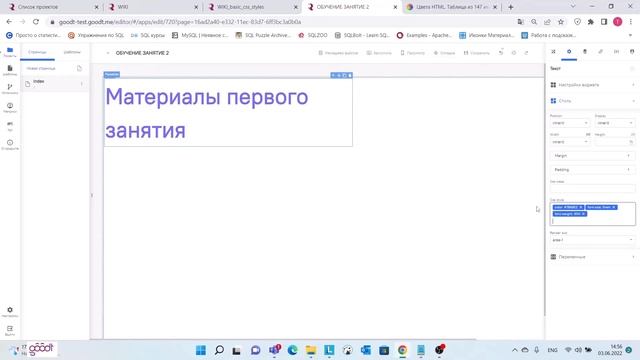
Task: Click the Предпросмотр preview toolbar button
Action: pyautogui.click(x=412, y=53)
